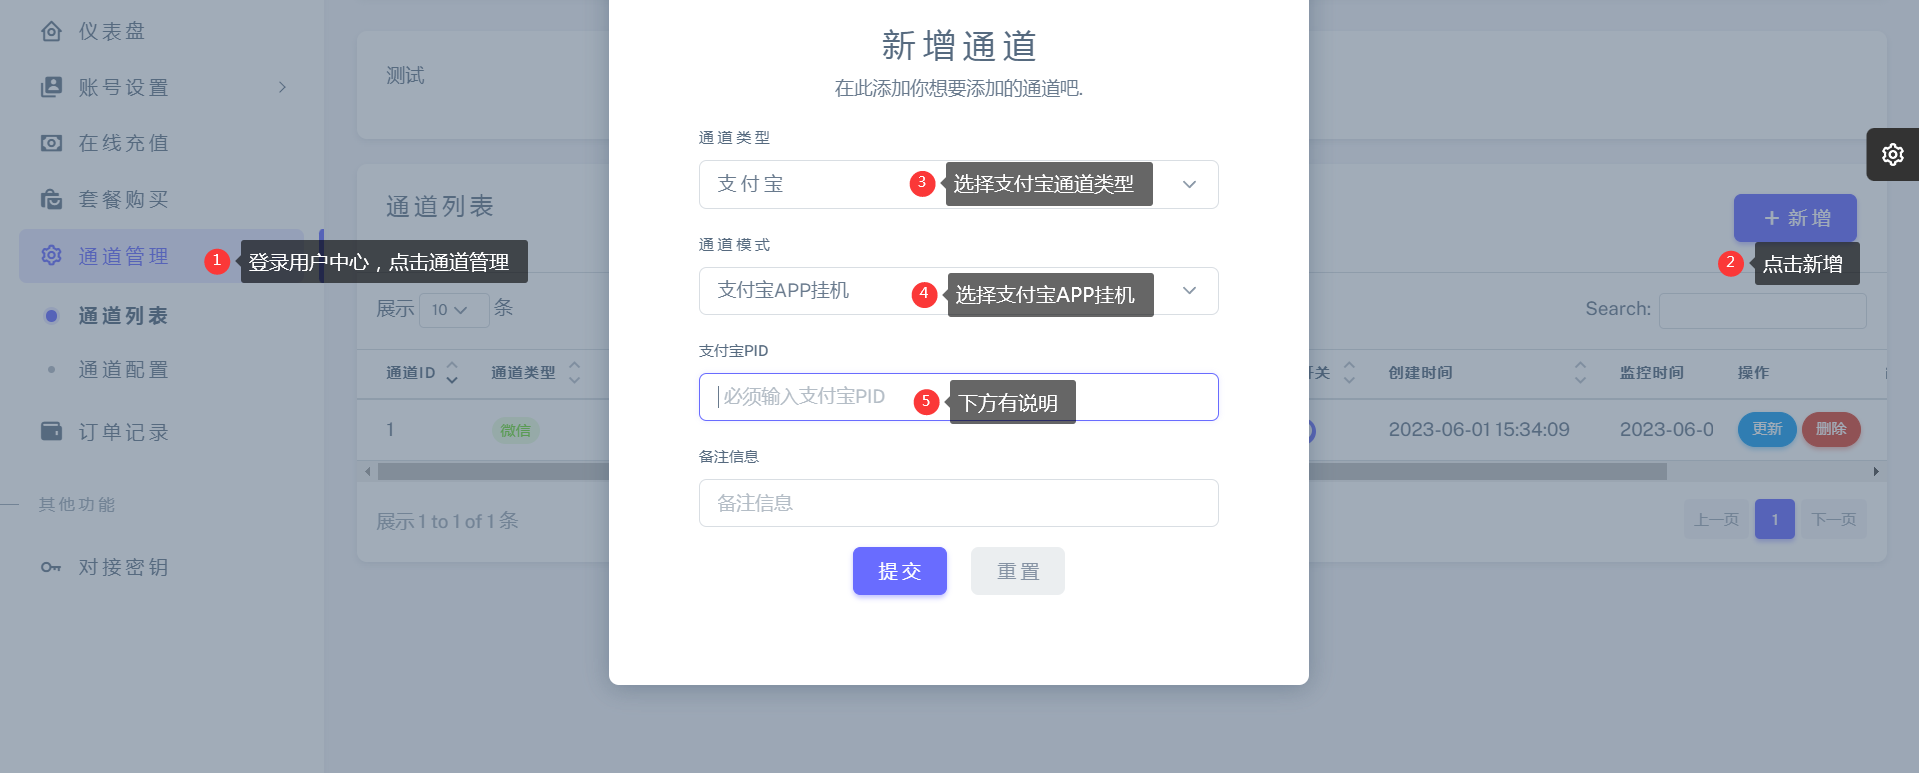Click the package purchase icon
Image resolution: width=1919 pixels, height=773 pixels.
pyautogui.click(x=51, y=200)
